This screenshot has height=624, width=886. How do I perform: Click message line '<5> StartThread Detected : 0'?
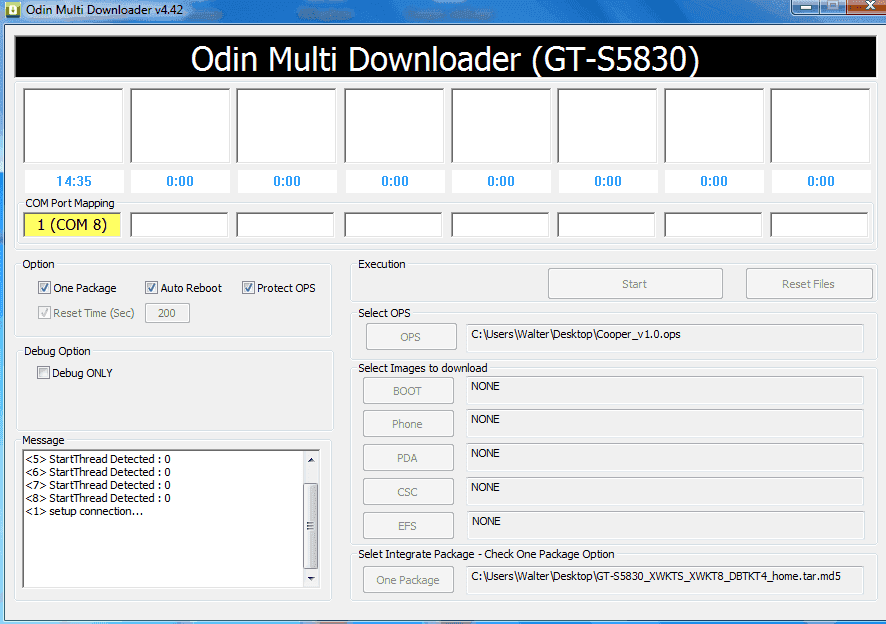click(x=98, y=459)
